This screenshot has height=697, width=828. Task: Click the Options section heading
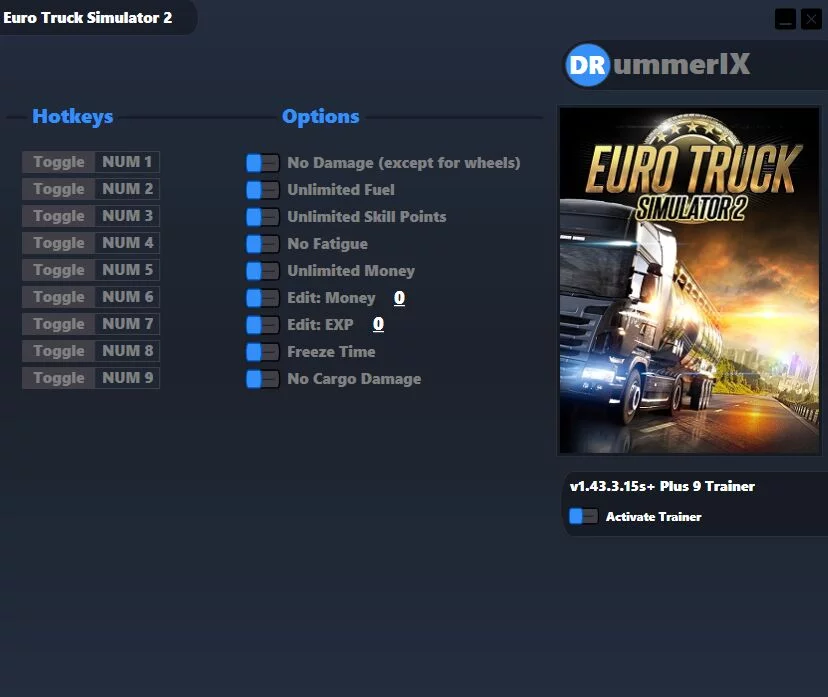[321, 117]
